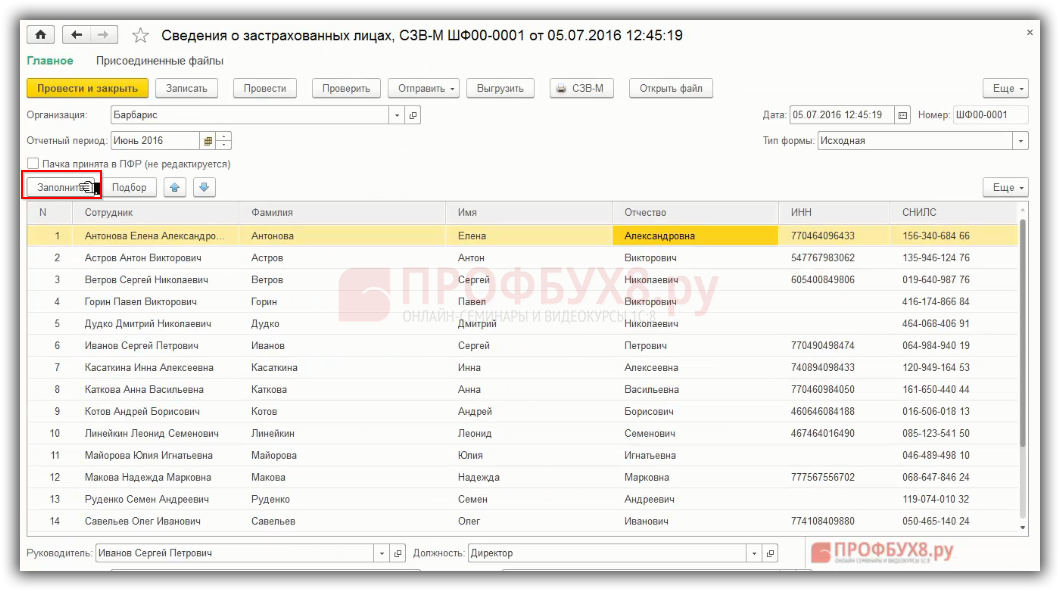
Task: Expand the Должность dropdown list
Action: coord(753,553)
